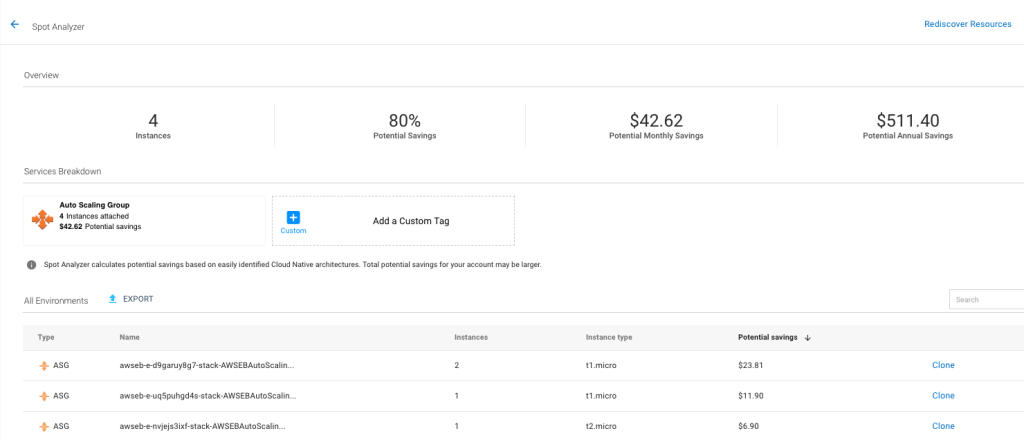
Task: Click the info icon beside Spot Analyzer note
Action: pos(32,265)
